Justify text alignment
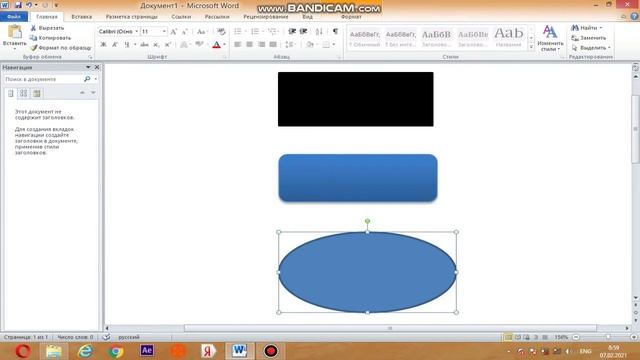 pos(273,44)
